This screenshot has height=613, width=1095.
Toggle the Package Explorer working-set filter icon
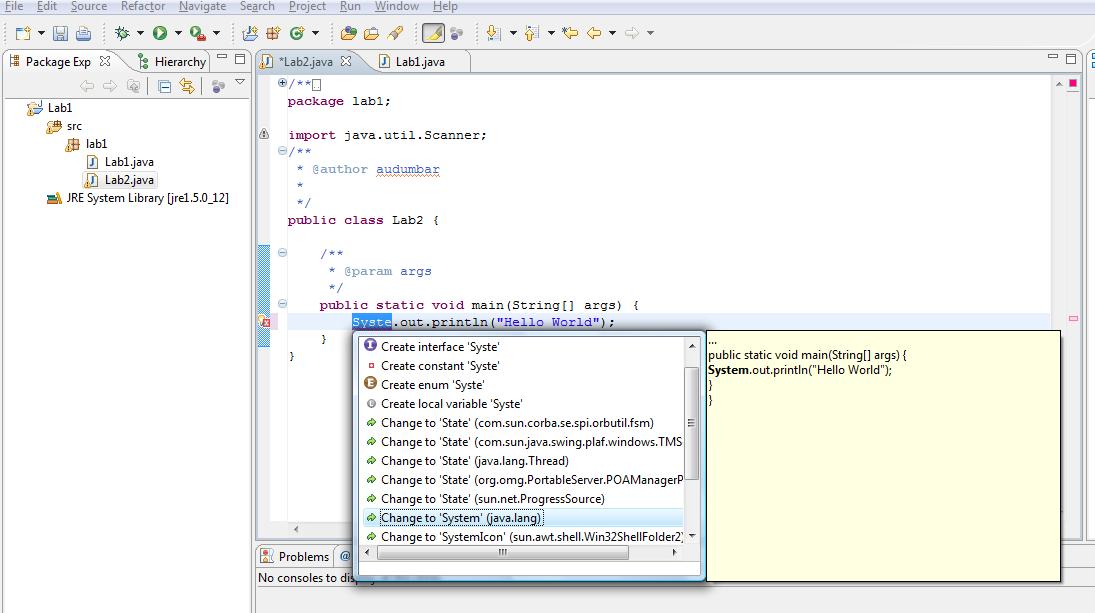point(219,87)
